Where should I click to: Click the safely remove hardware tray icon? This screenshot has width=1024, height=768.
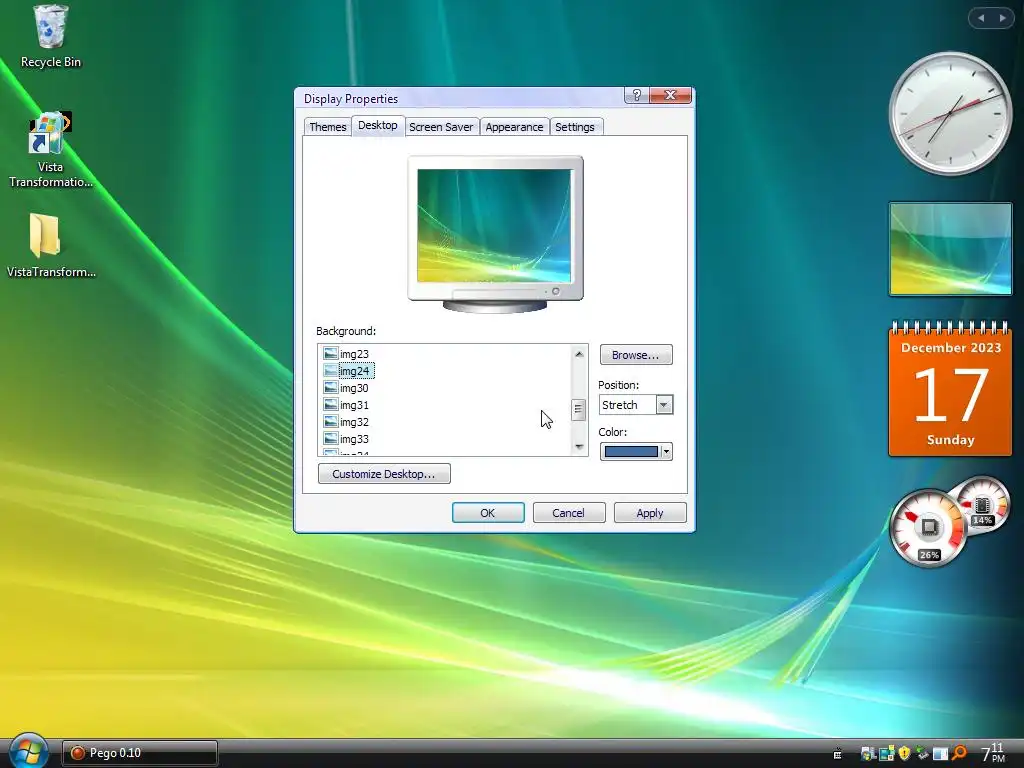922,754
